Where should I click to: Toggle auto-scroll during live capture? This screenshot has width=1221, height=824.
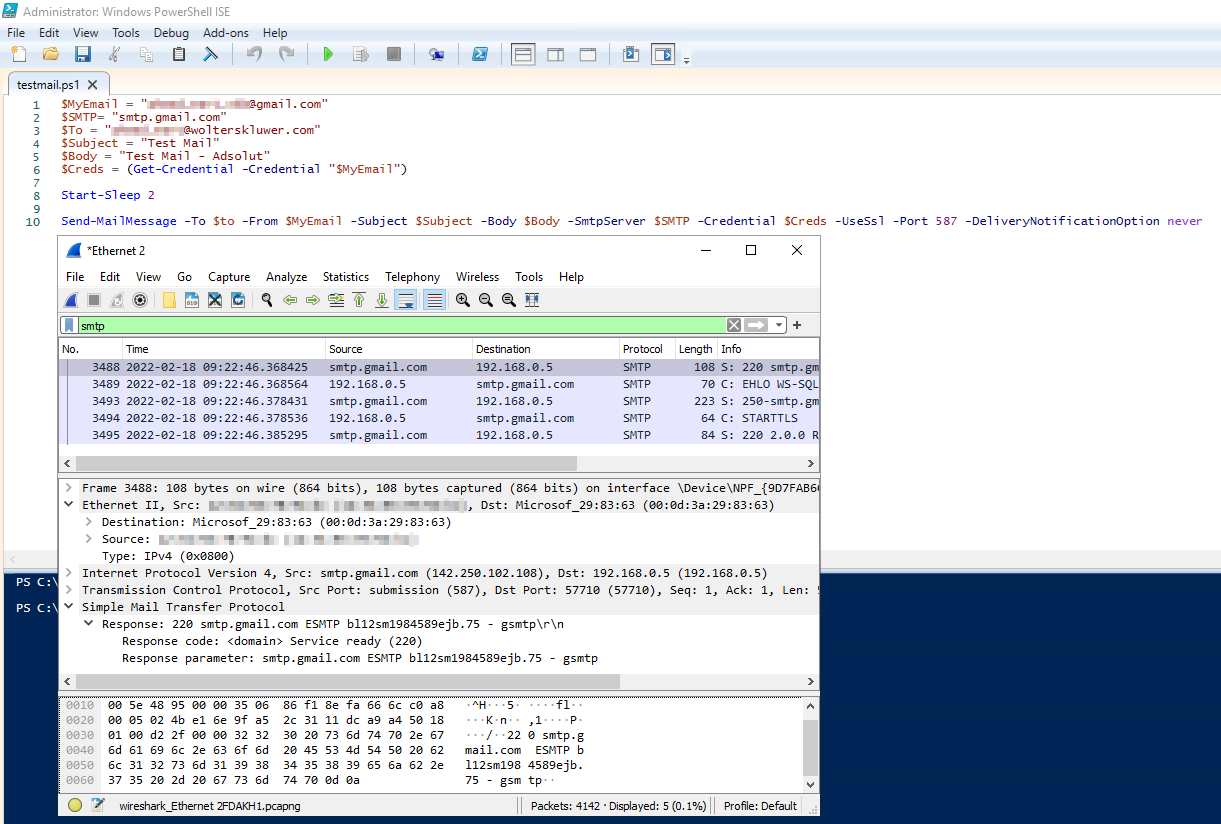coord(405,300)
